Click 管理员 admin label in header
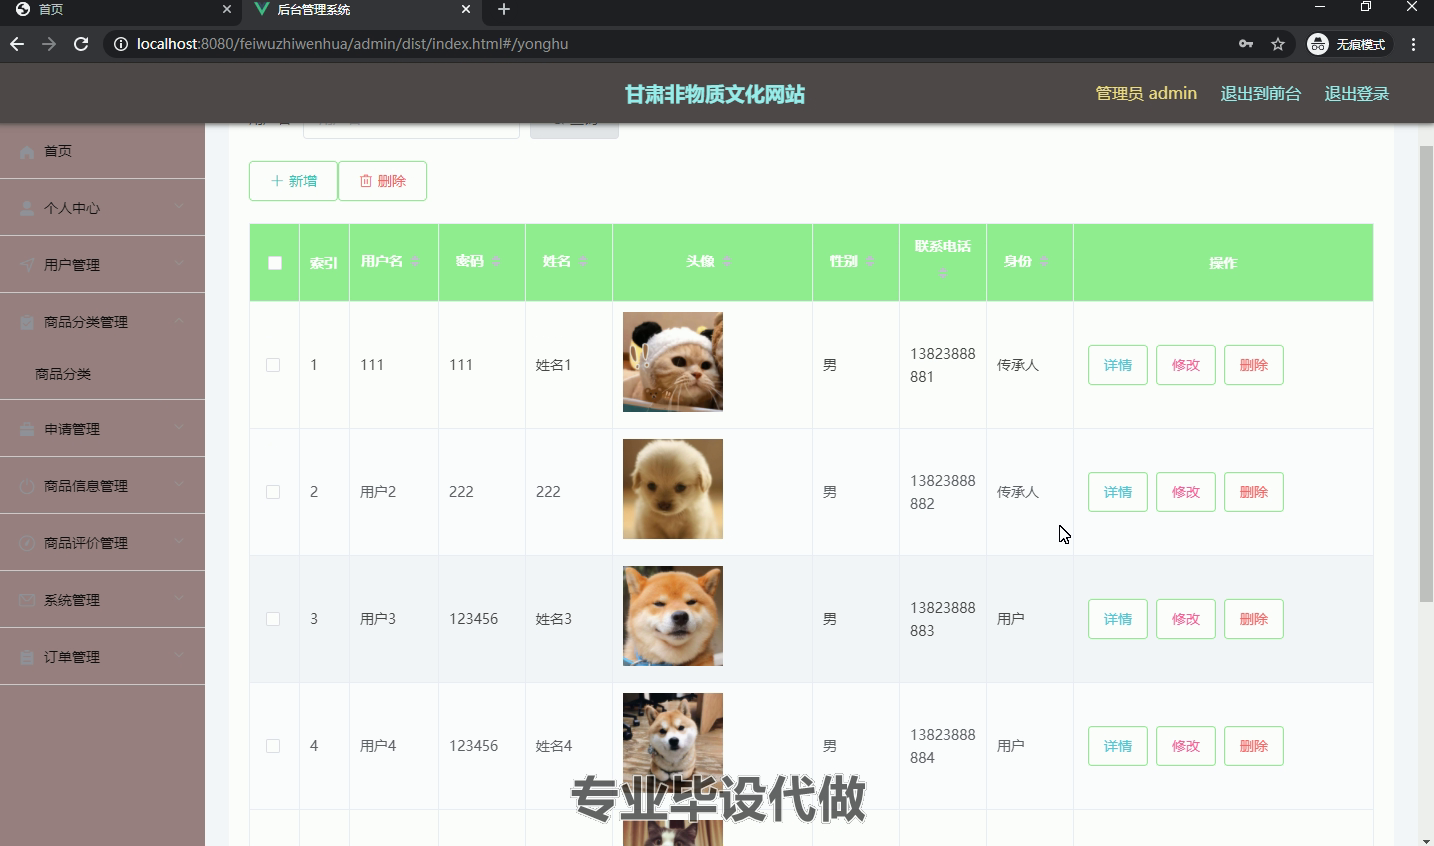This screenshot has width=1434, height=846. tap(1146, 93)
